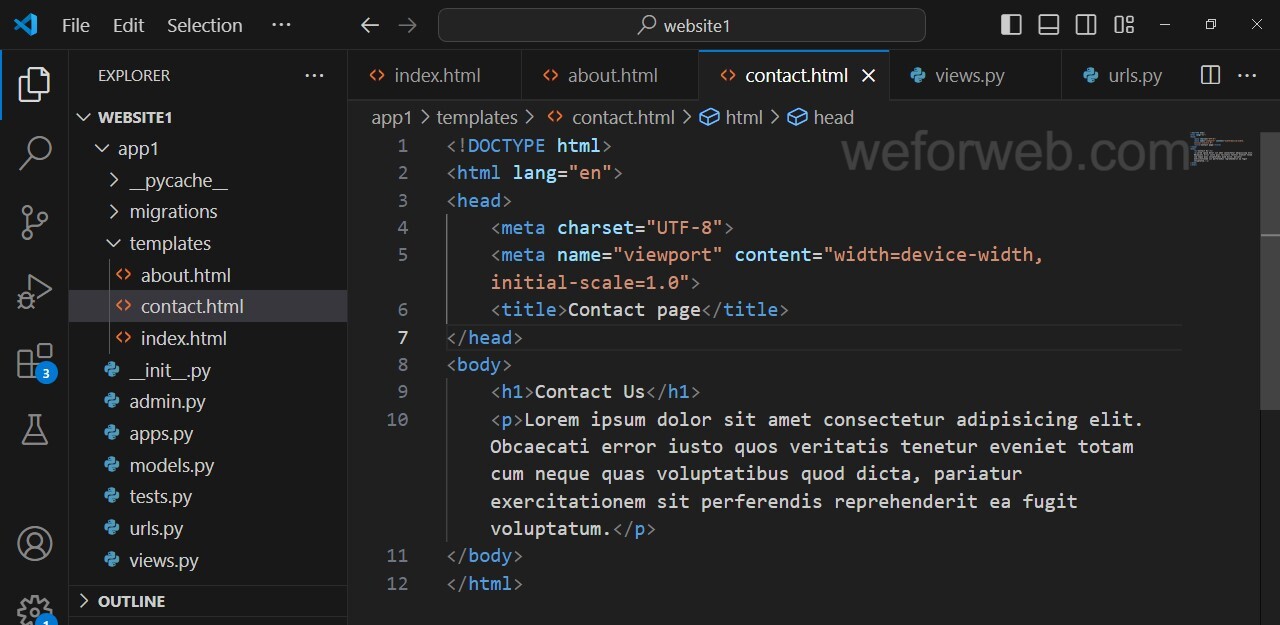The width and height of the screenshot is (1280, 625).
Task: Open the Source Control view
Action: pos(35,222)
